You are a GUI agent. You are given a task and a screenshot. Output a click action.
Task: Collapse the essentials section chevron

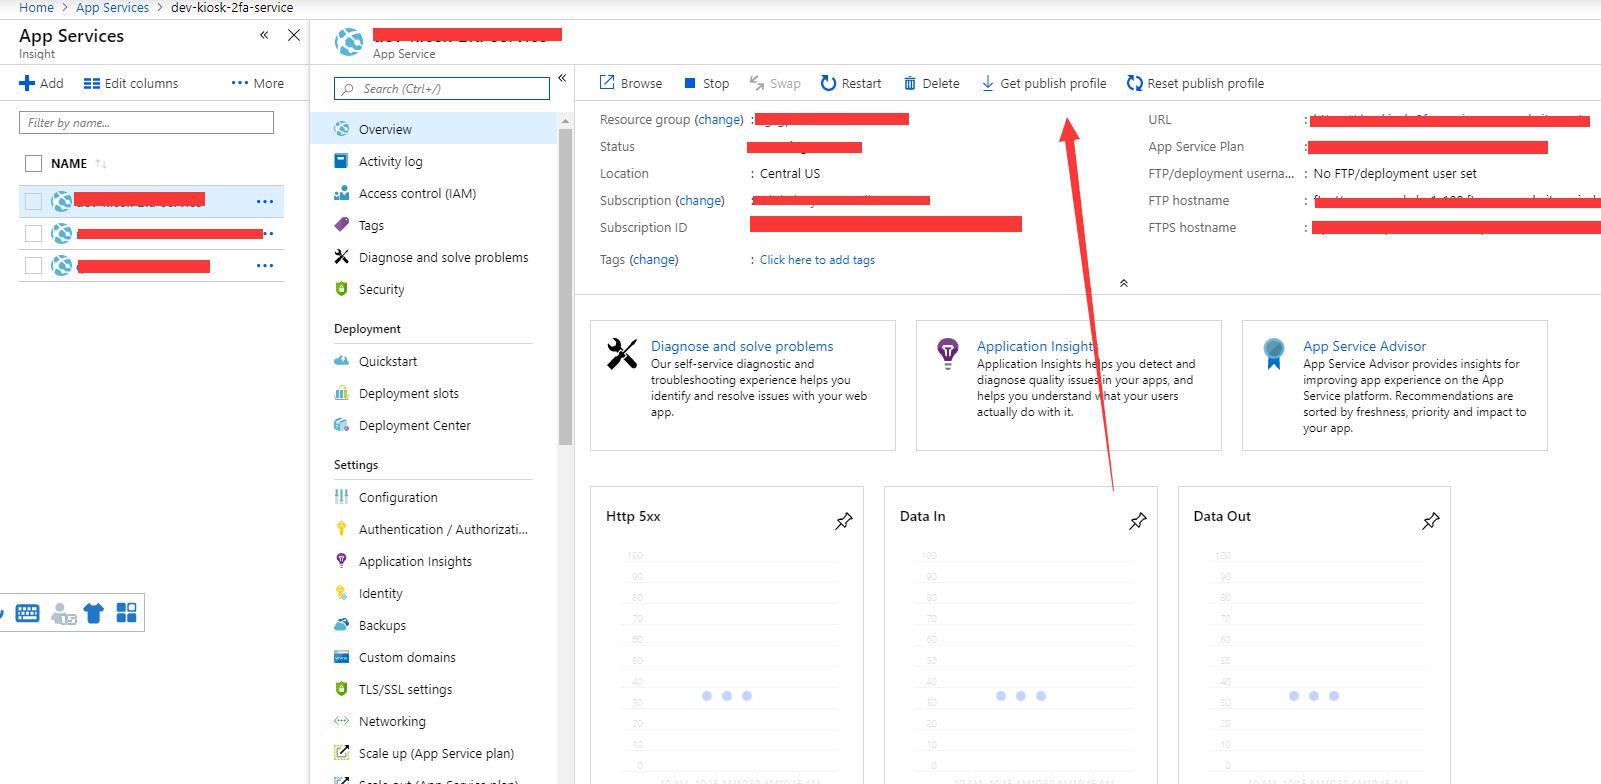coord(1123,283)
